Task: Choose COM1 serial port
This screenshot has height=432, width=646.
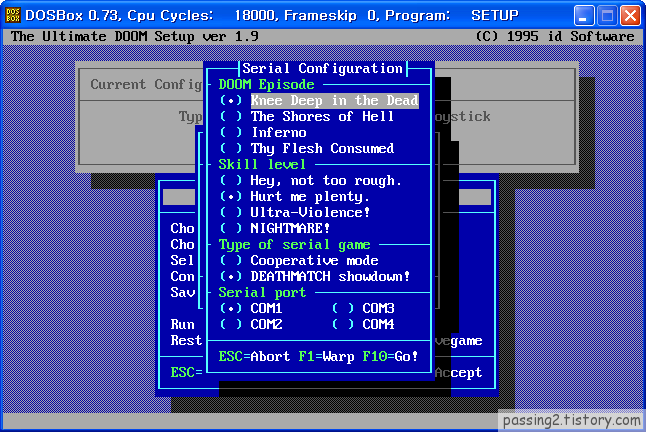Action: click(x=251, y=309)
